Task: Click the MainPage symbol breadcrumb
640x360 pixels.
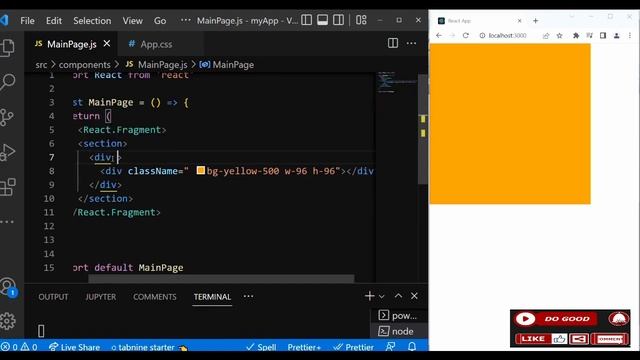Action: click(x=227, y=64)
